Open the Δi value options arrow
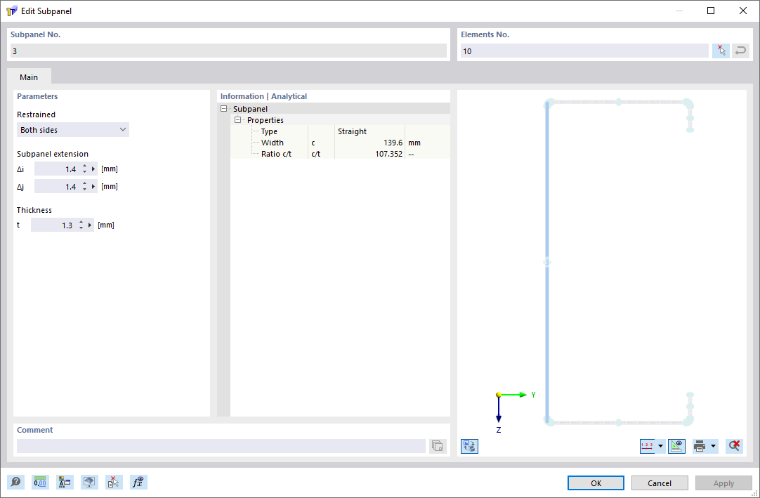This screenshot has width=760, height=498. click(94, 169)
